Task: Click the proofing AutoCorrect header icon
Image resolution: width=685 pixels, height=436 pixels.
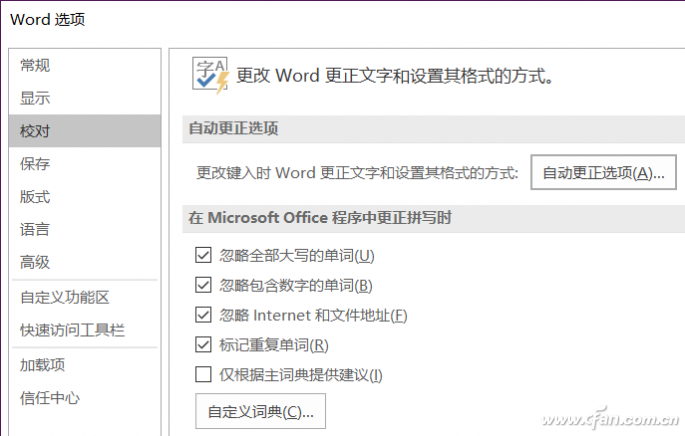Action: click(210, 75)
